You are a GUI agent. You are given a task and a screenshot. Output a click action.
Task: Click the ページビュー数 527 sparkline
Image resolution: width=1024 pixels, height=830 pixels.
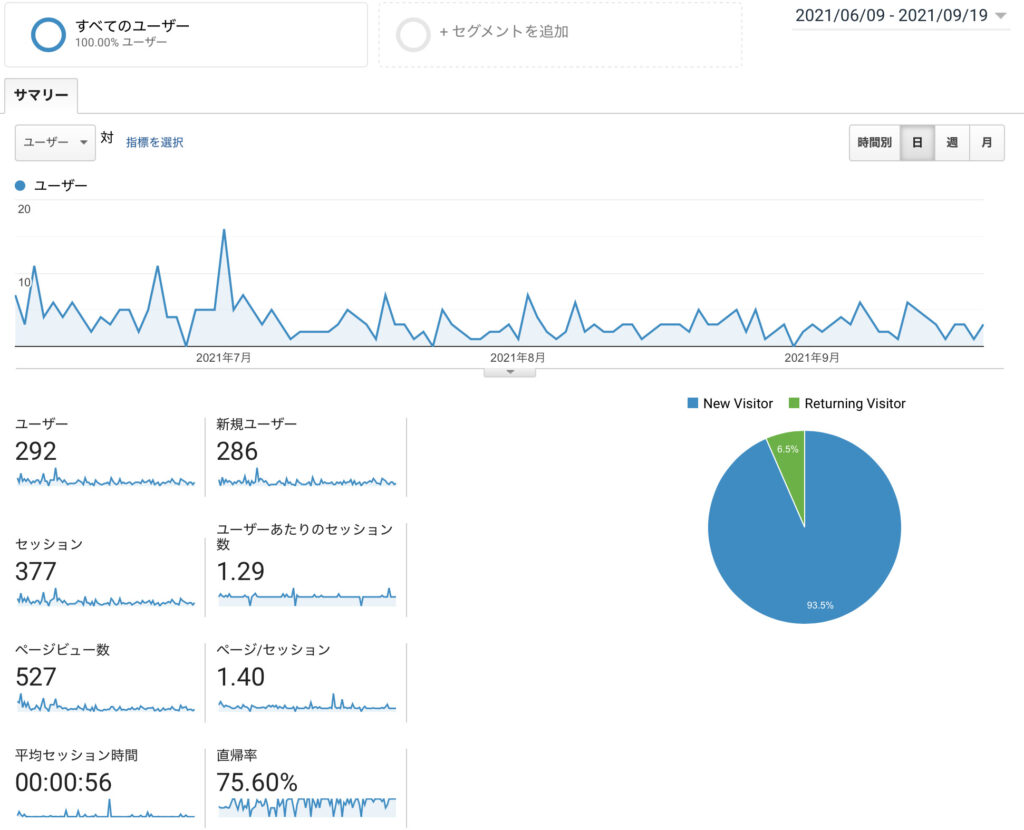pos(105,704)
